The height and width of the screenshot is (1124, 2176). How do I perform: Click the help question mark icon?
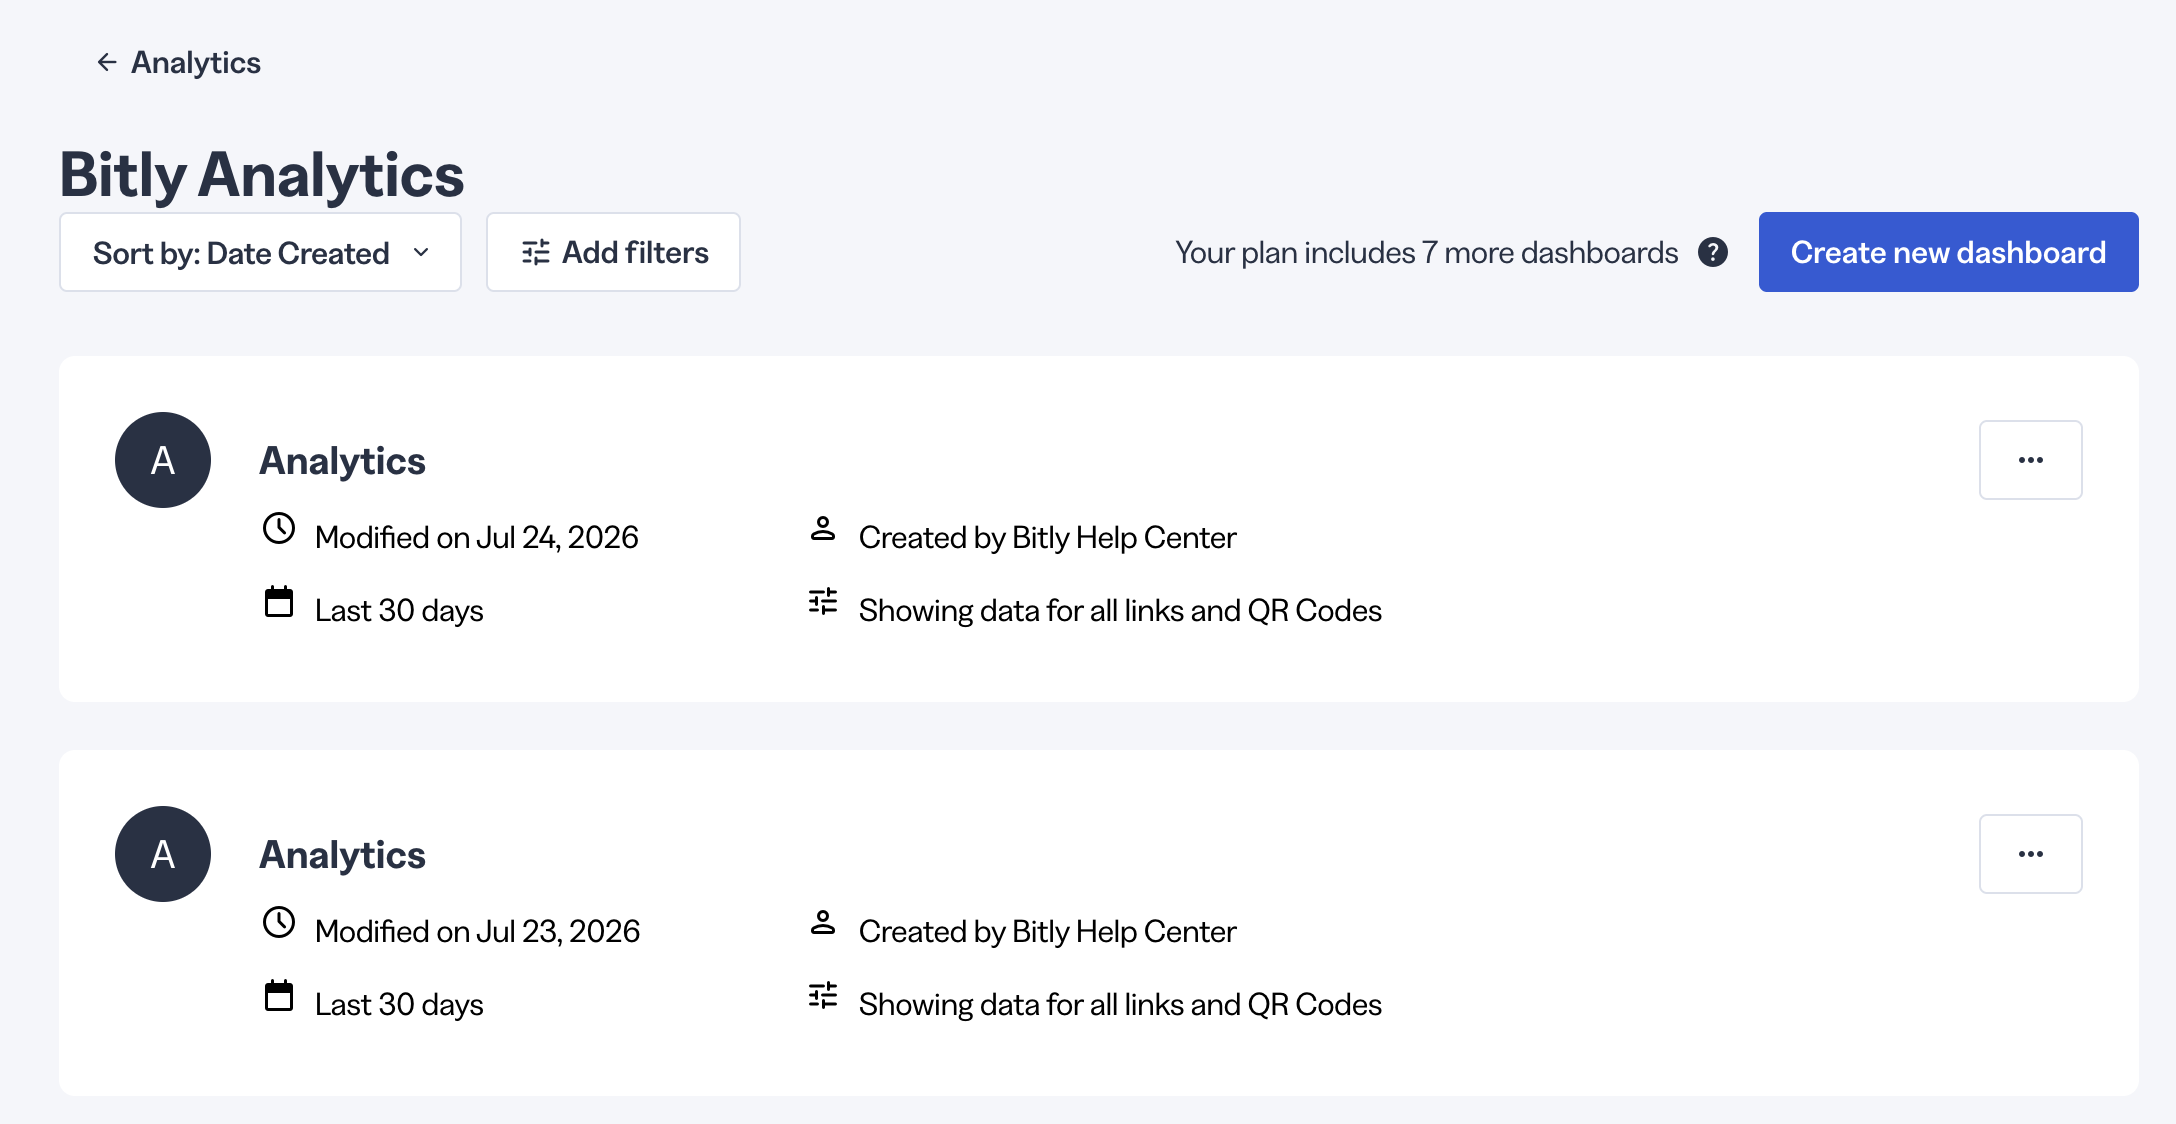tap(1713, 252)
